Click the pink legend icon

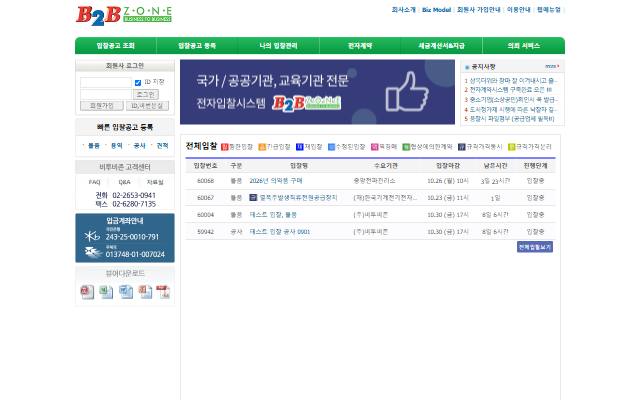tap(374, 147)
